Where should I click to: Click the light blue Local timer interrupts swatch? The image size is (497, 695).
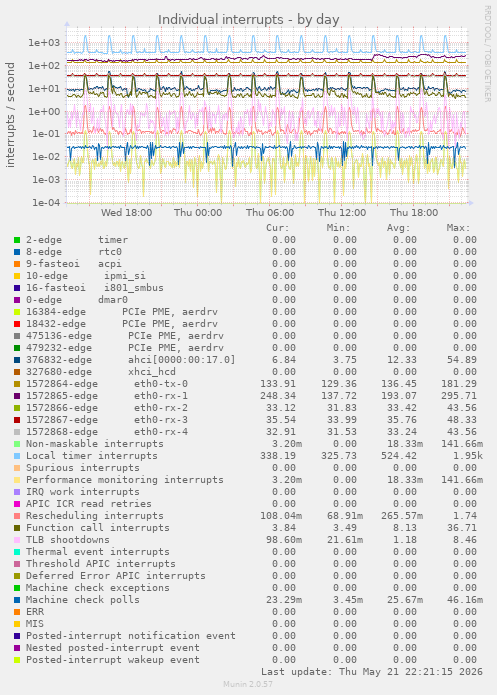[x=17, y=456]
